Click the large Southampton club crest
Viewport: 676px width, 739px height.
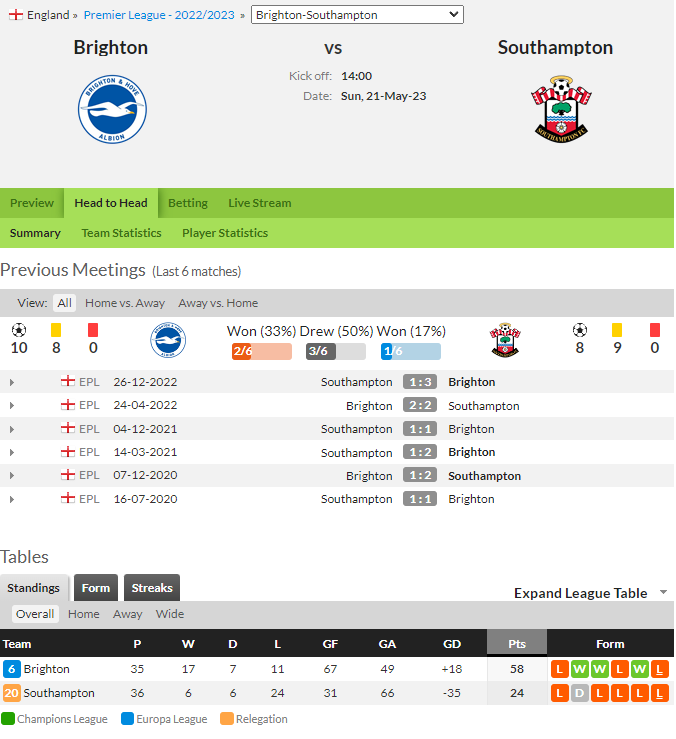(x=561, y=109)
